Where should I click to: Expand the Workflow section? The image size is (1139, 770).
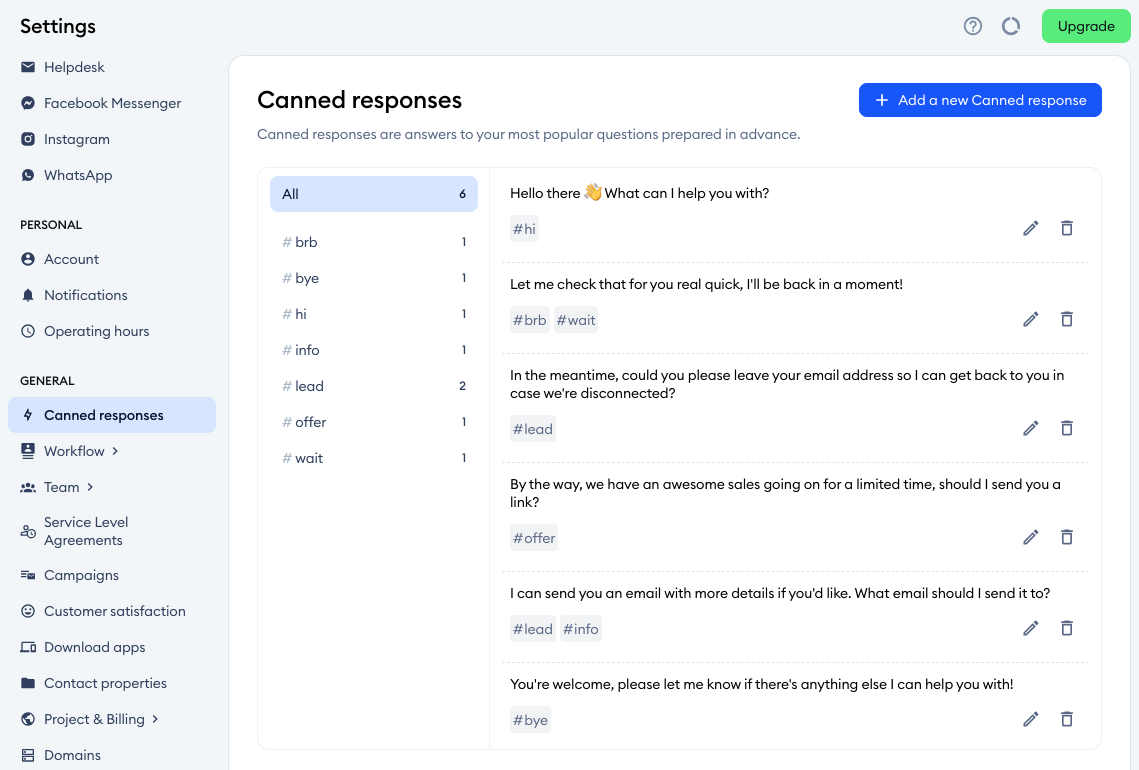(74, 451)
